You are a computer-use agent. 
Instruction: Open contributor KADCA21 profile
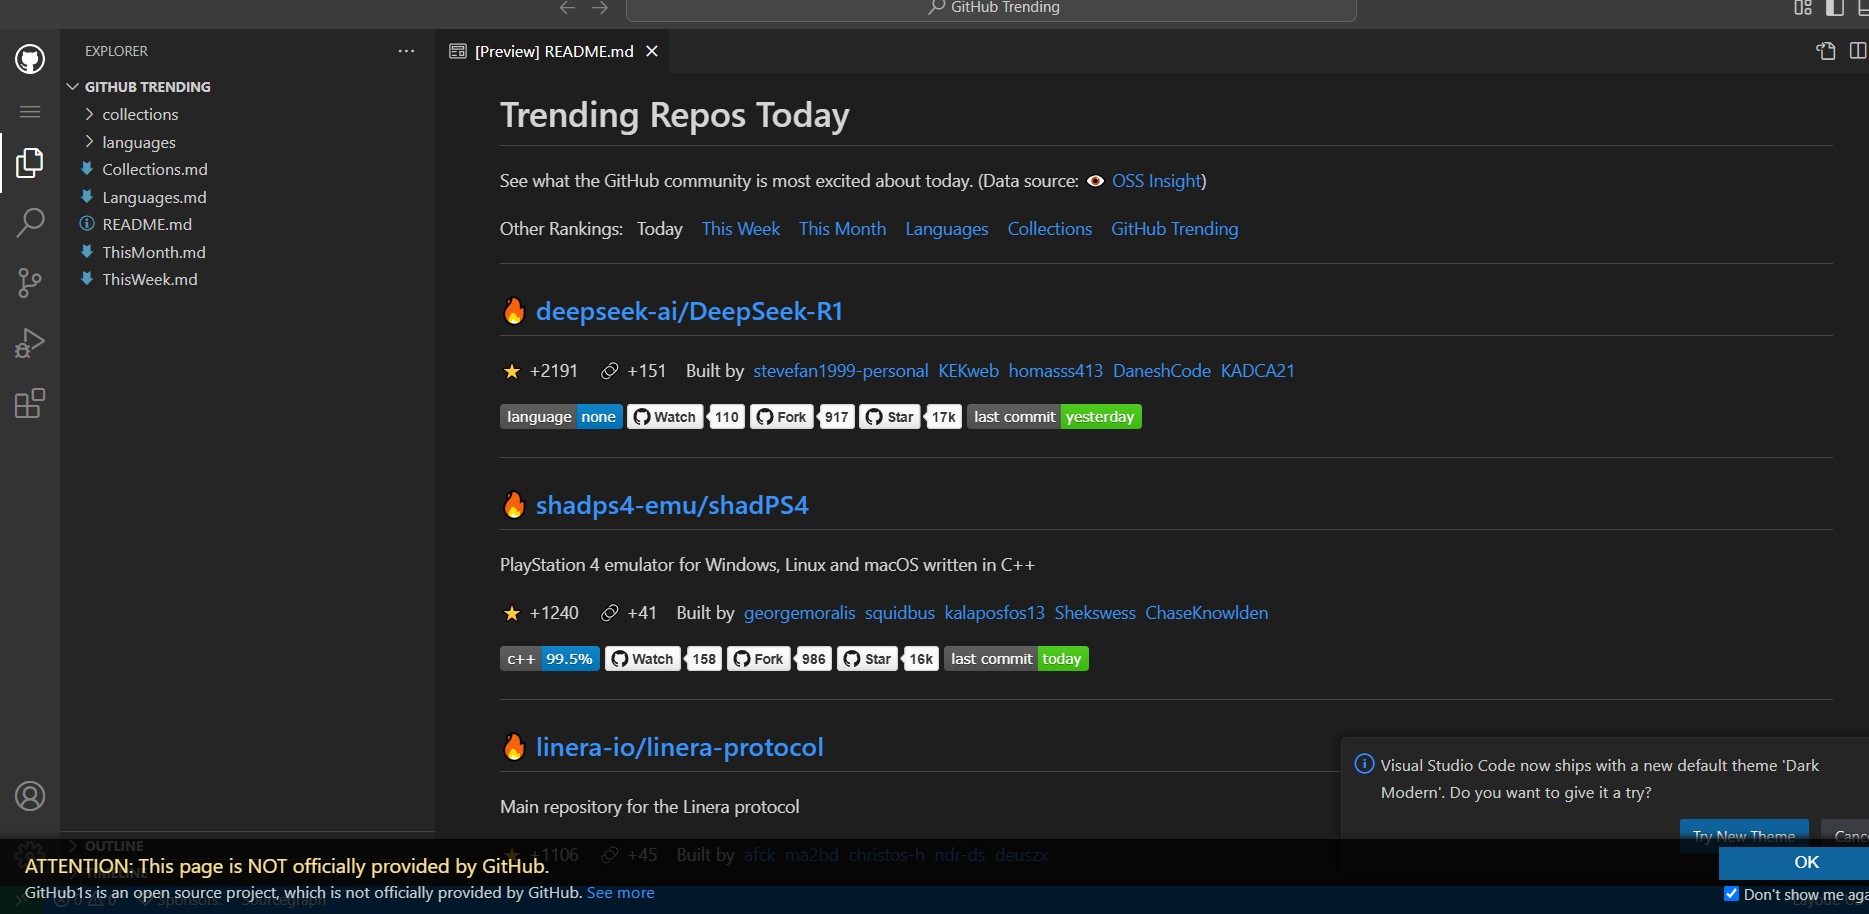[1258, 371]
